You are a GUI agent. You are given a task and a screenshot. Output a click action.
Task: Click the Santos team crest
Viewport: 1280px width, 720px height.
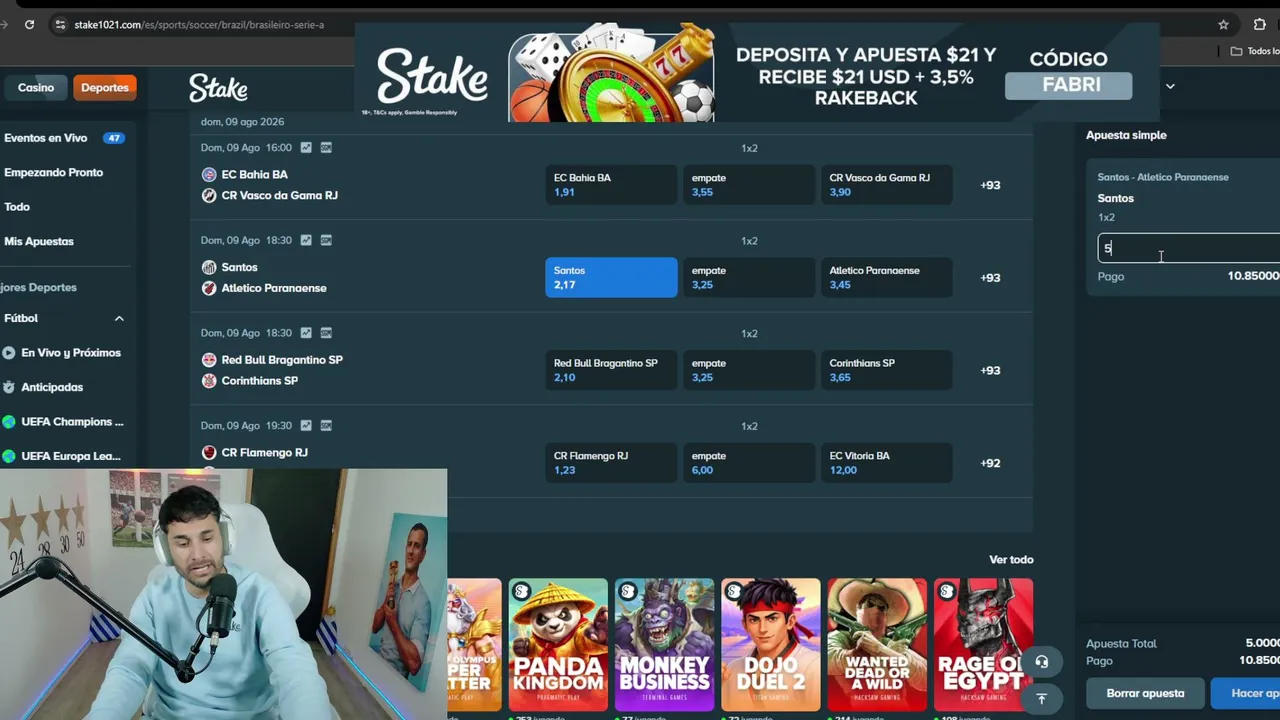coord(209,267)
